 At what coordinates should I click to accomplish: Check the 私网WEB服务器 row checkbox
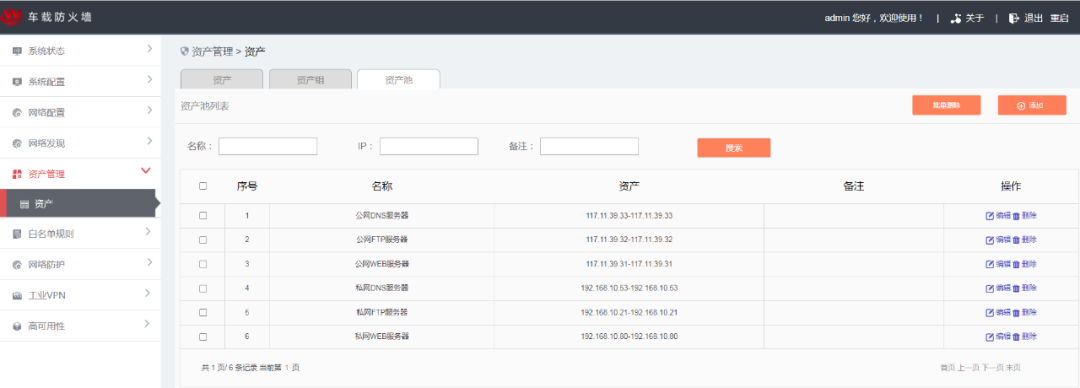(x=202, y=336)
